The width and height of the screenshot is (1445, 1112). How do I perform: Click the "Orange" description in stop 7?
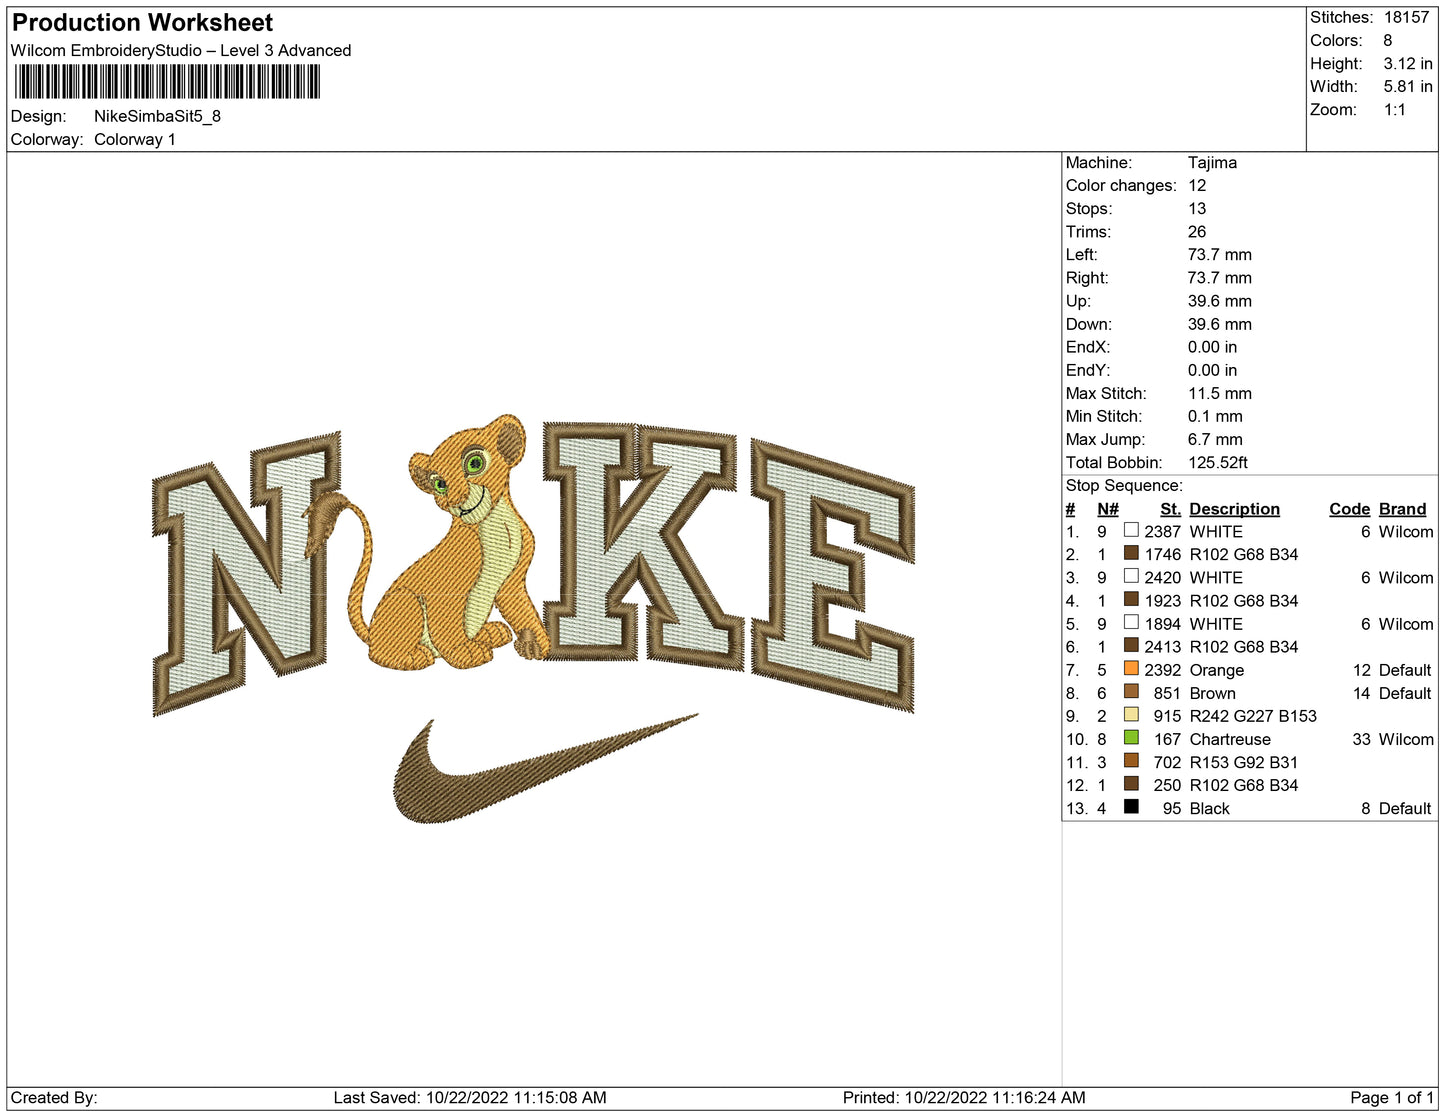click(x=1217, y=670)
